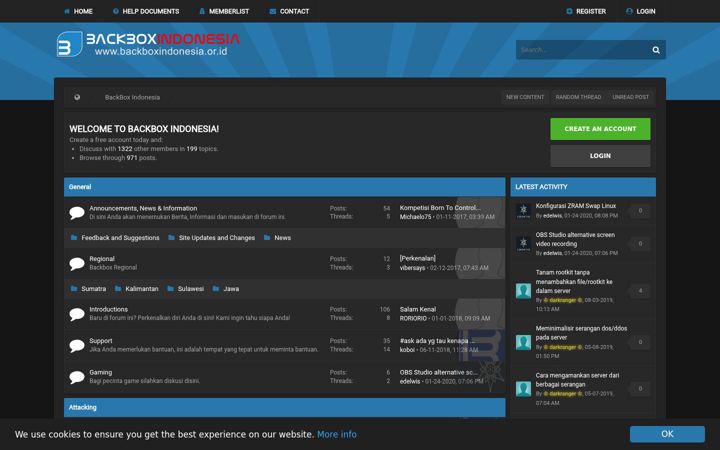
Task: Open vibersays user profile link
Action: click(412, 268)
